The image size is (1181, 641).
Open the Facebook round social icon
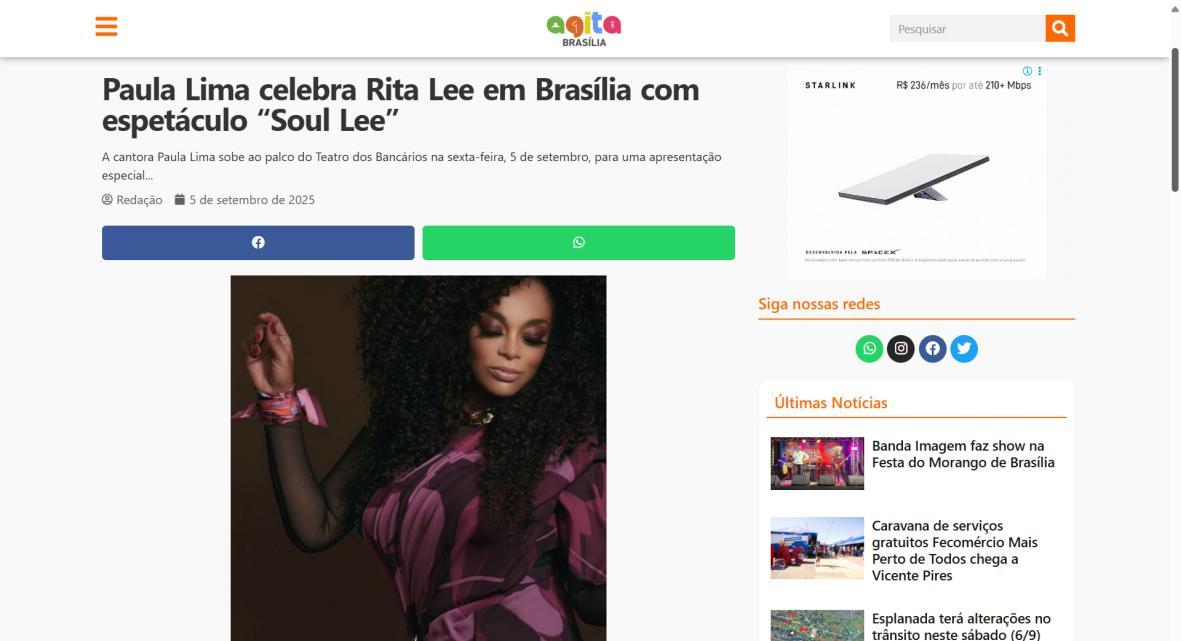point(932,349)
